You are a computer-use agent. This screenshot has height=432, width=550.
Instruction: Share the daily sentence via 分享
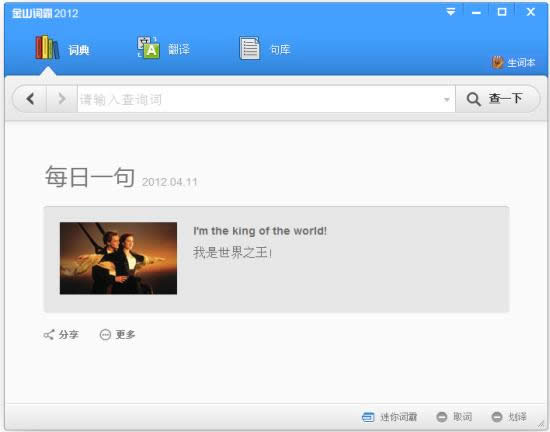tap(61, 335)
